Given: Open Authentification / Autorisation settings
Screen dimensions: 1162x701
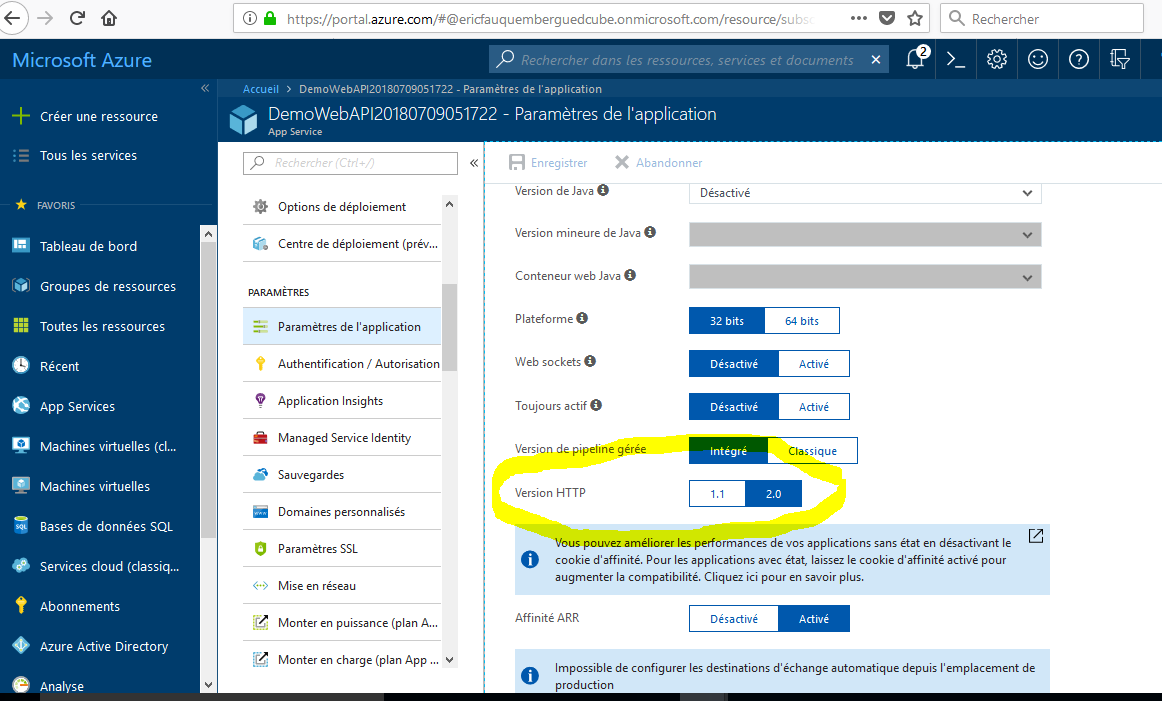Looking at the screenshot, I should pyautogui.click(x=342, y=364).
